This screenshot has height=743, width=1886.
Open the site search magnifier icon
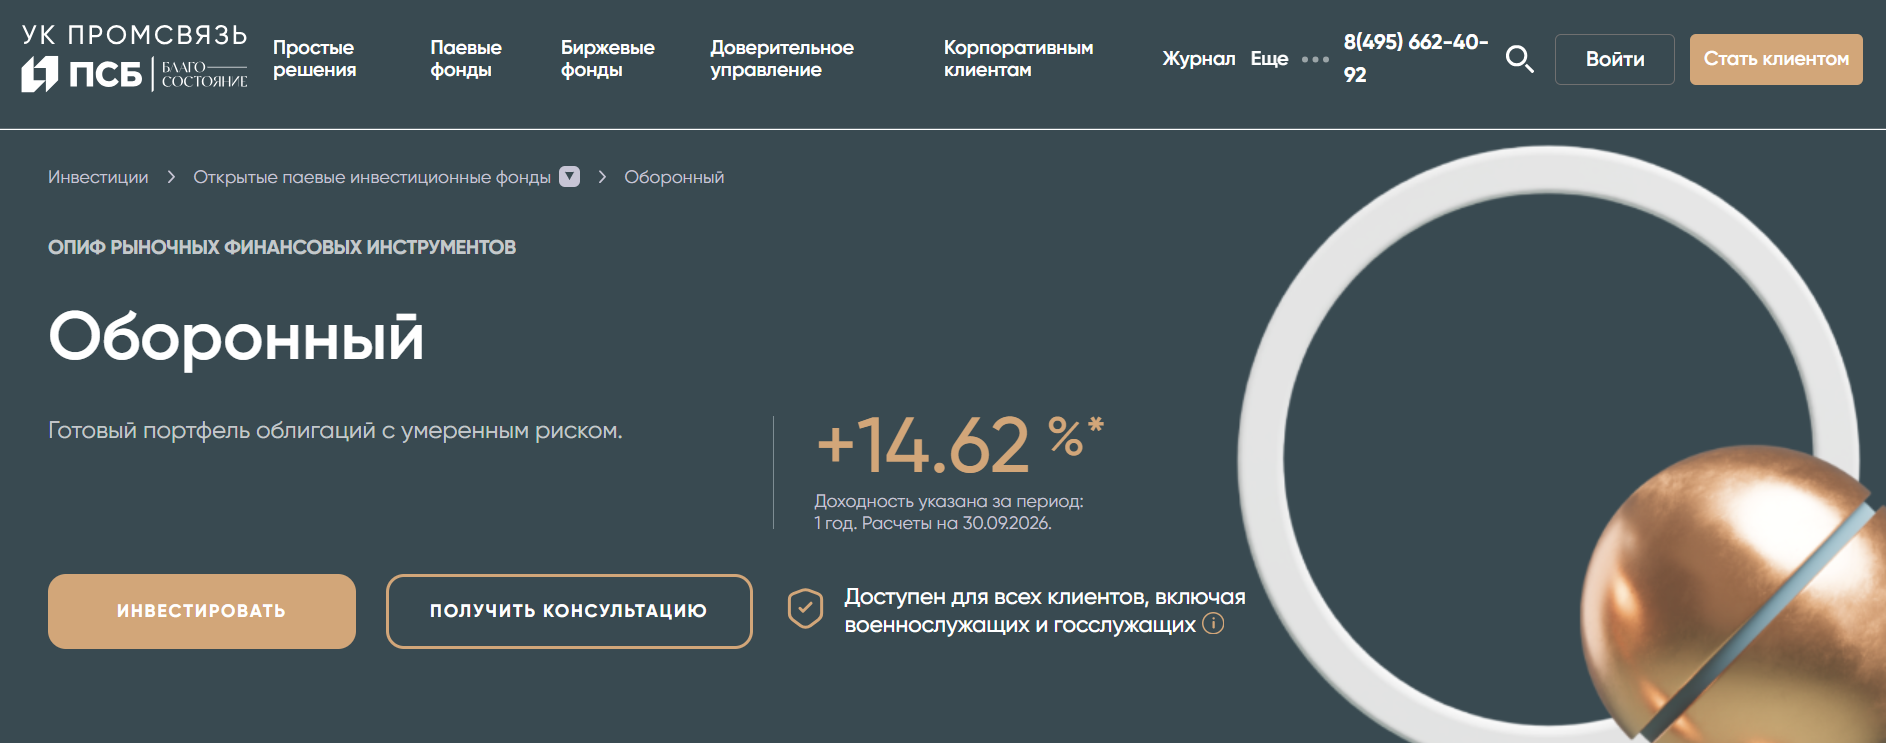click(x=1519, y=59)
